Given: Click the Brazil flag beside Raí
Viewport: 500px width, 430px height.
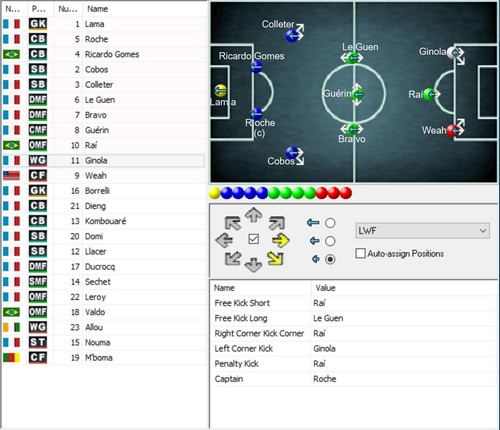Looking at the screenshot, I should pos(12,146).
